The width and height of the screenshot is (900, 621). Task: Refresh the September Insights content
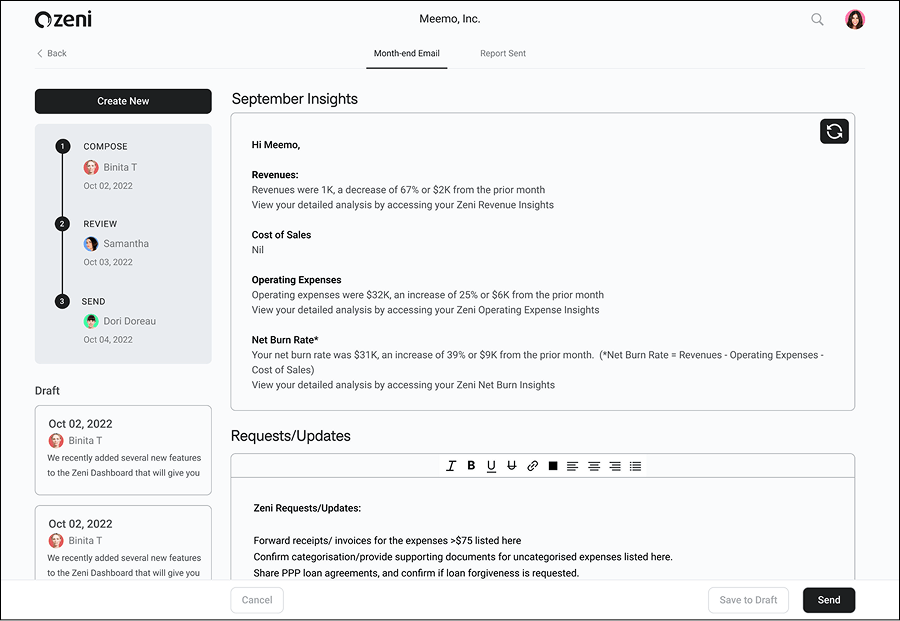(834, 131)
